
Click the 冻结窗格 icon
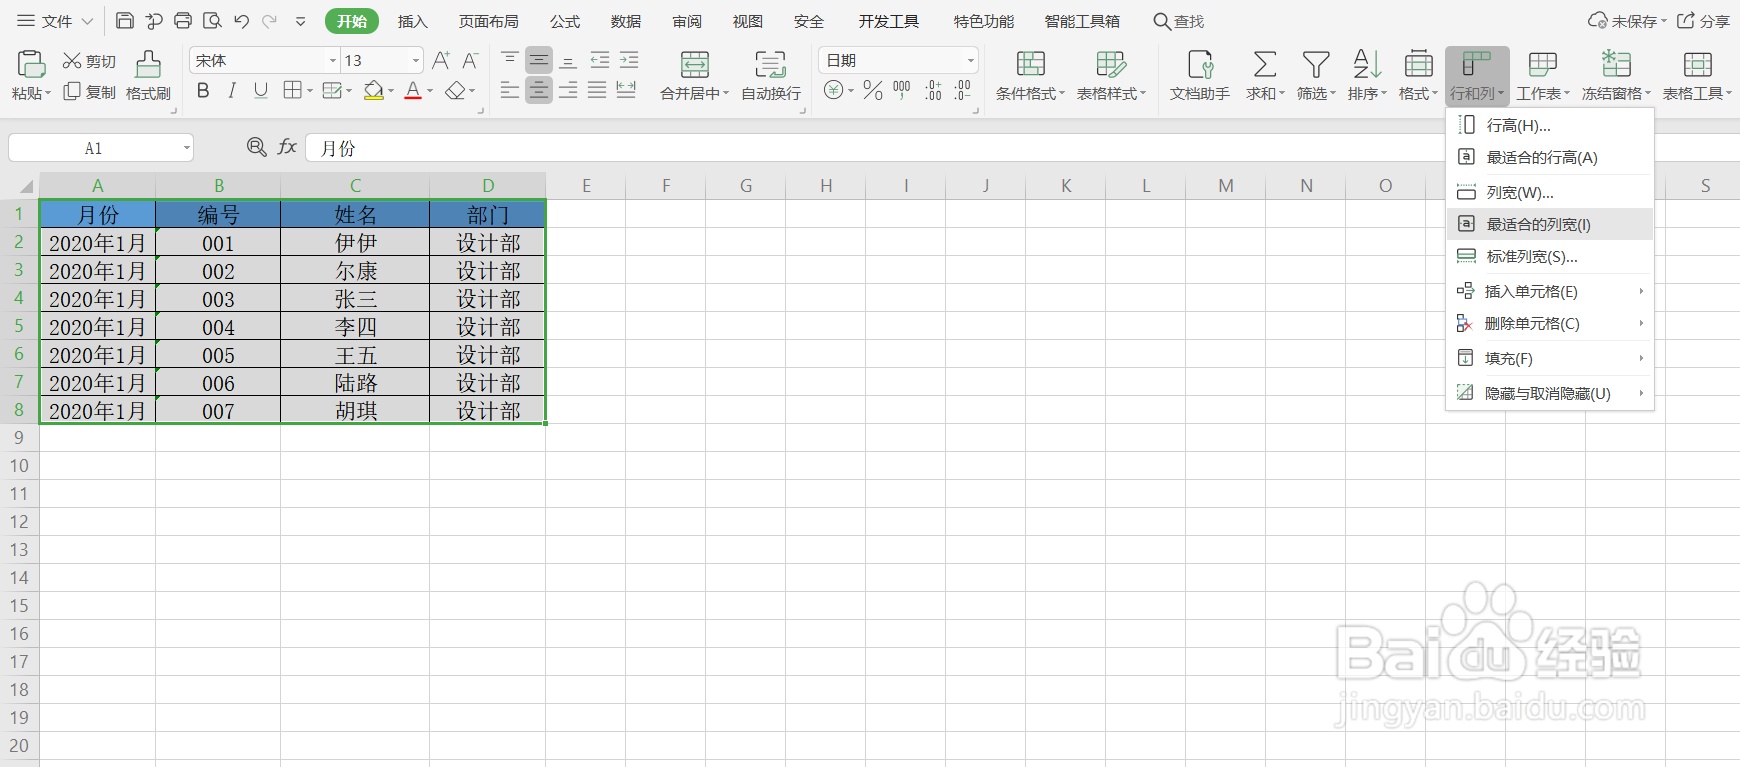click(1616, 64)
